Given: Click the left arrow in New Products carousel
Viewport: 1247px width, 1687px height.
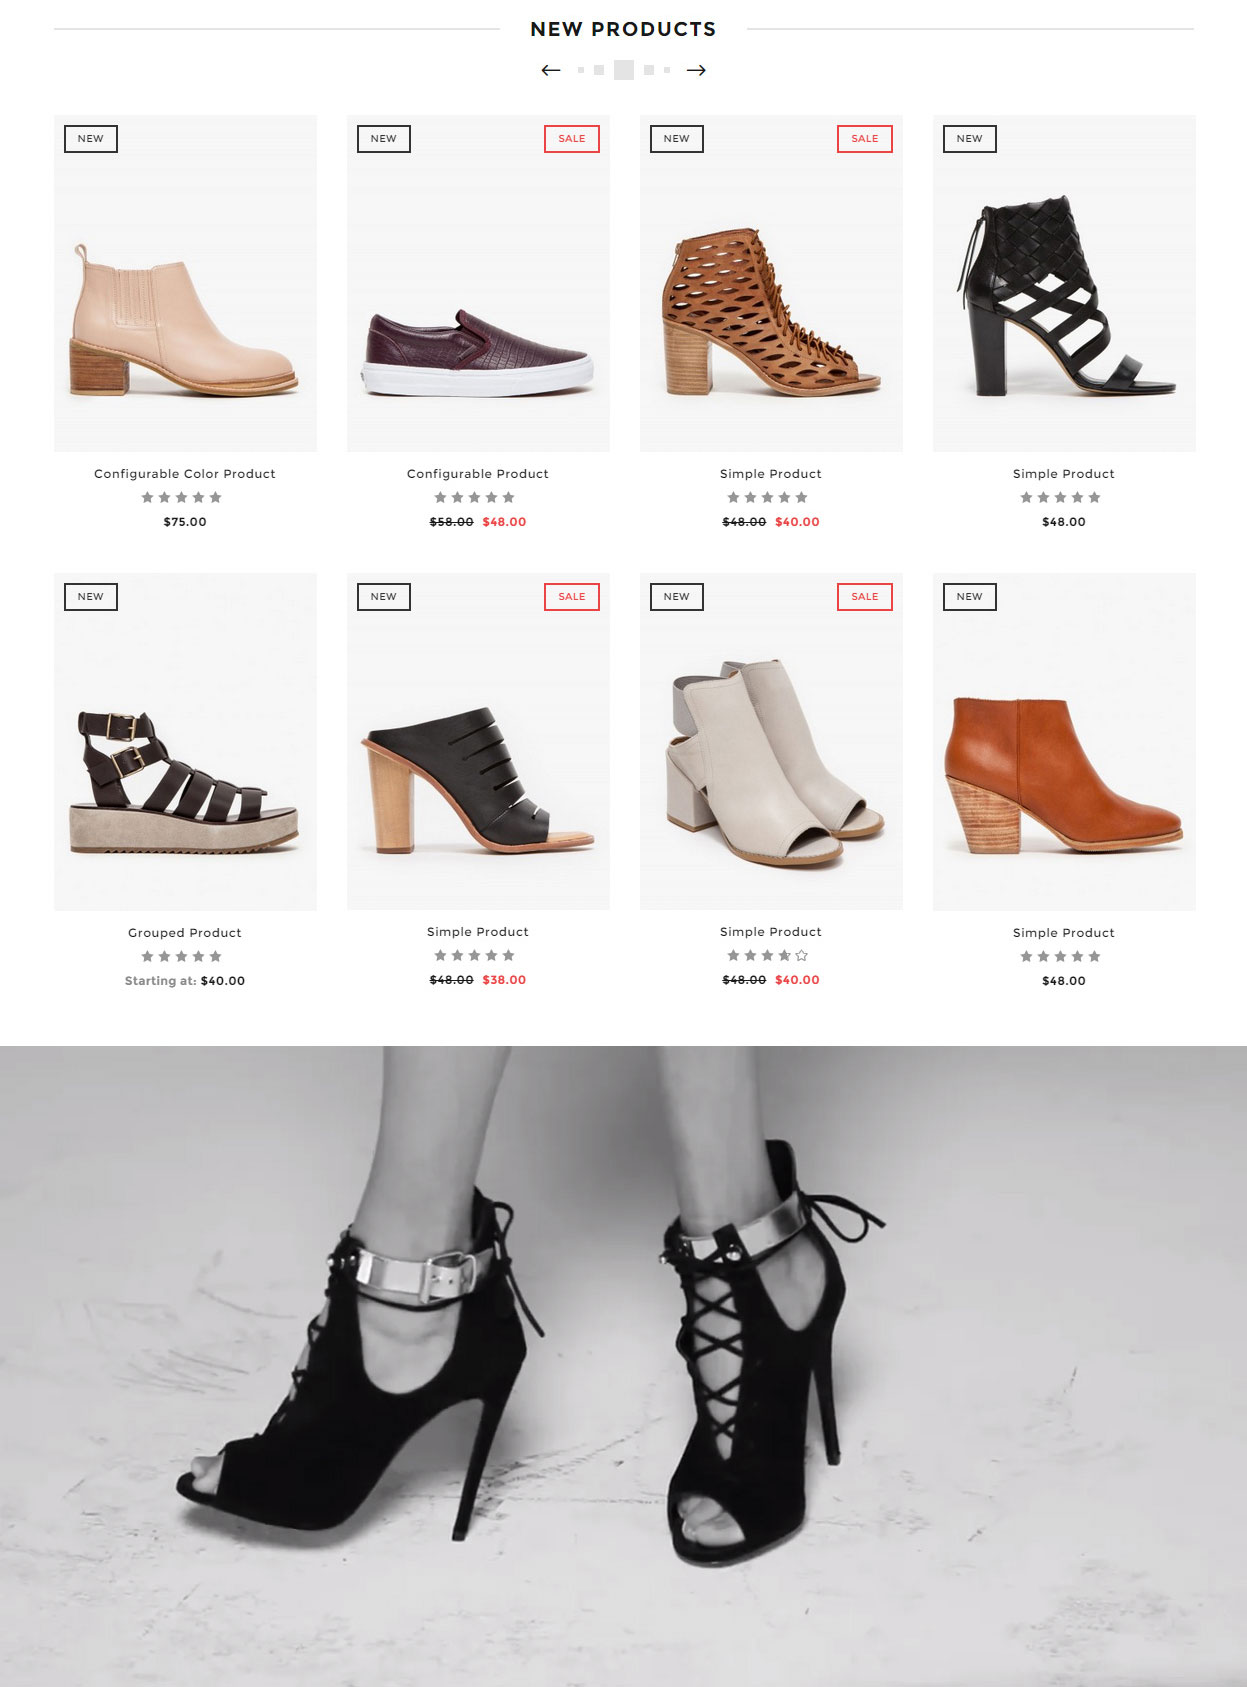Looking at the screenshot, I should point(551,70).
